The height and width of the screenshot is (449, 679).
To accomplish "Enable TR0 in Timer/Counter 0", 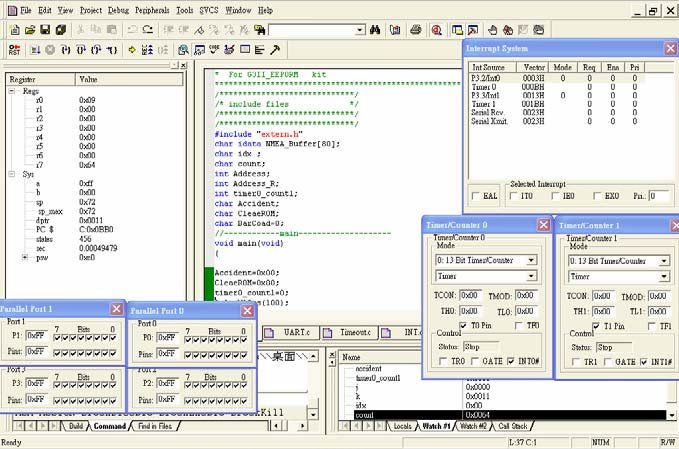I will pyautogui.click(x=443, y=361).
